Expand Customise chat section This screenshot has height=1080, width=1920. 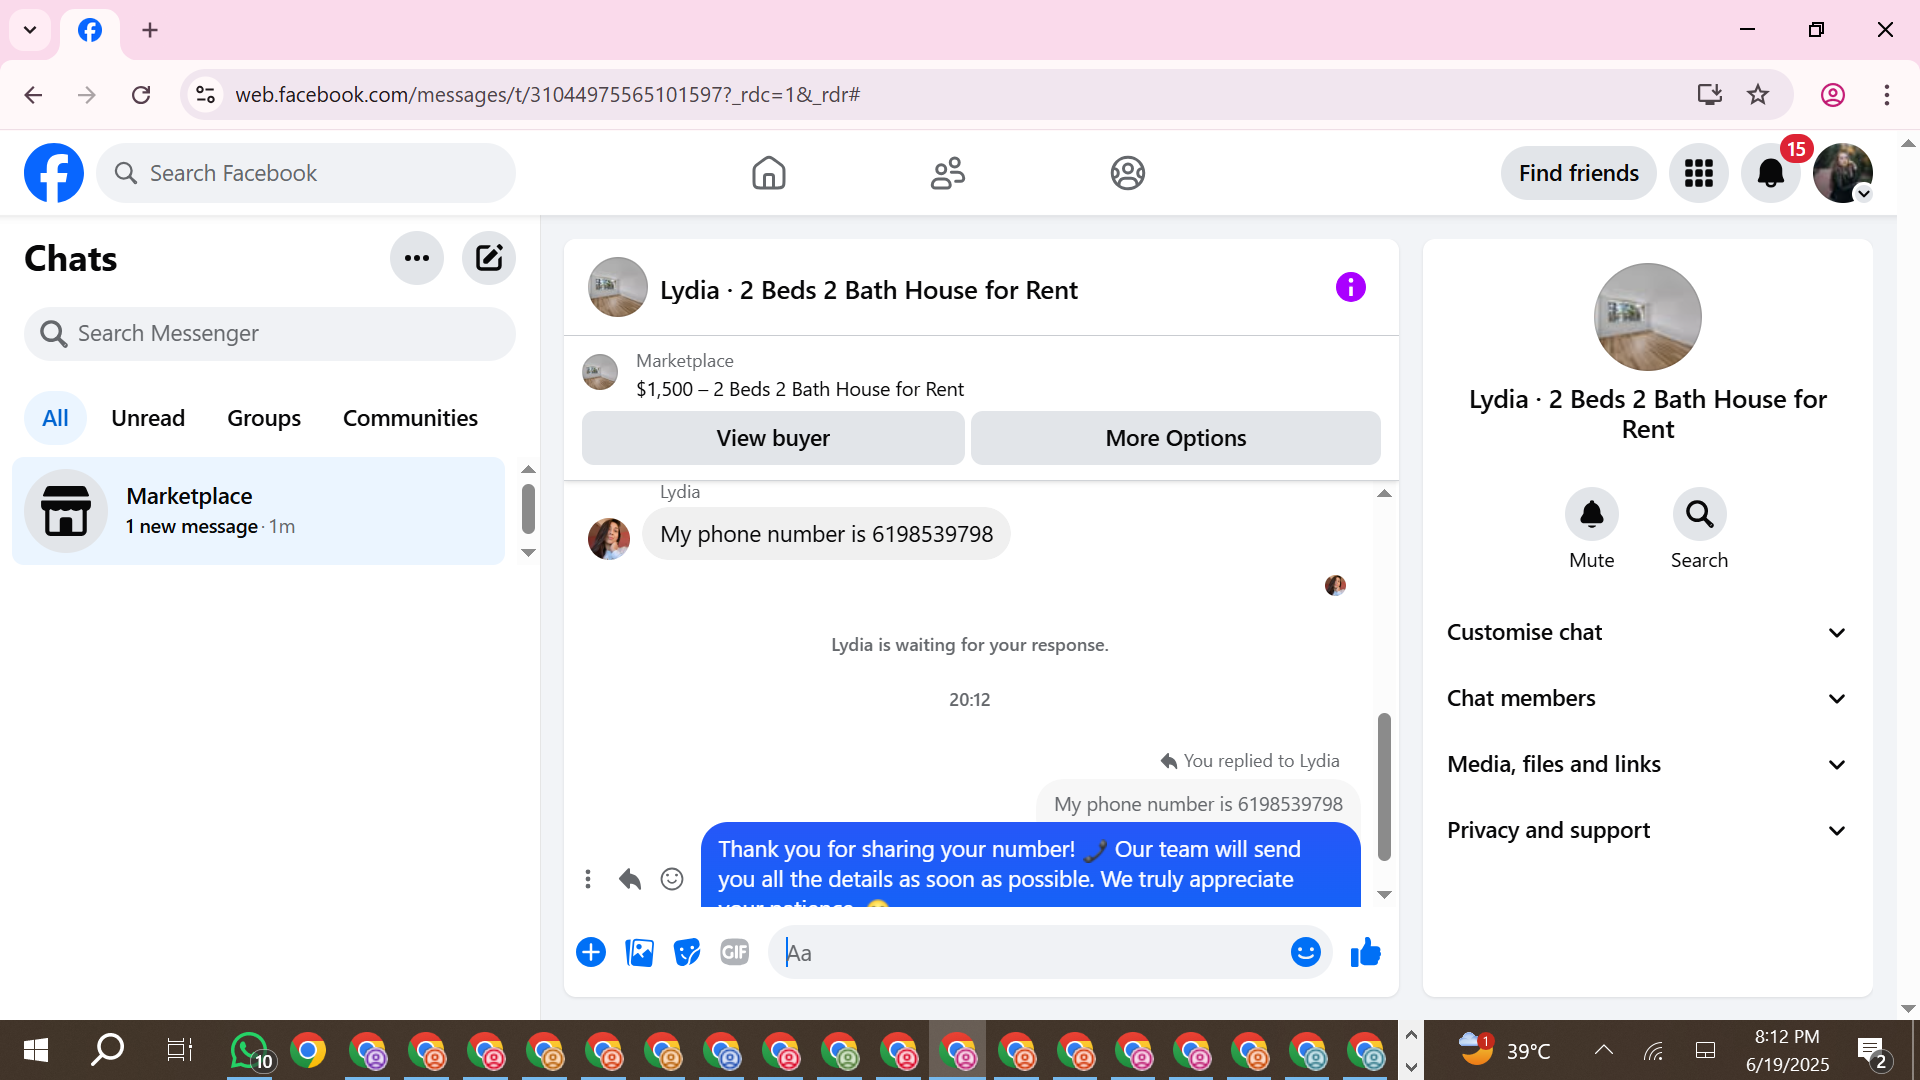[x=1647, y=632]
